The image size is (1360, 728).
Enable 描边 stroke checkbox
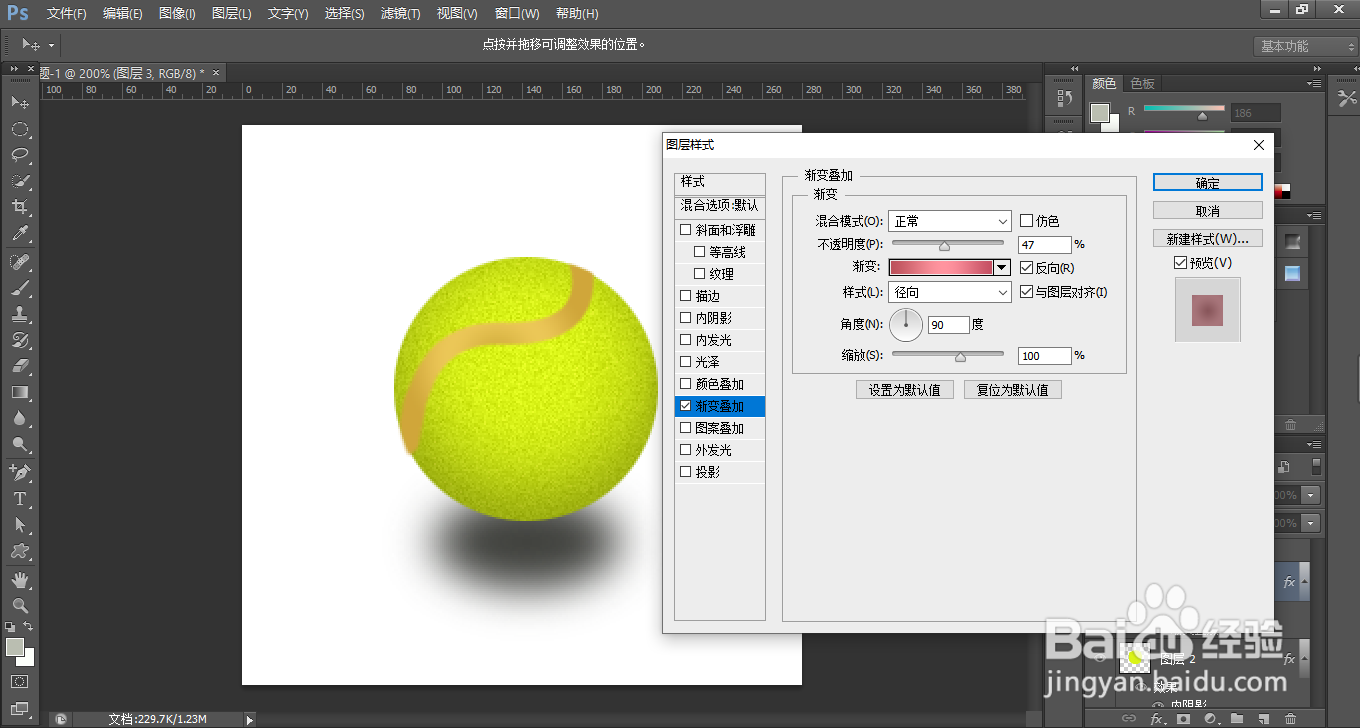point(685,296)
